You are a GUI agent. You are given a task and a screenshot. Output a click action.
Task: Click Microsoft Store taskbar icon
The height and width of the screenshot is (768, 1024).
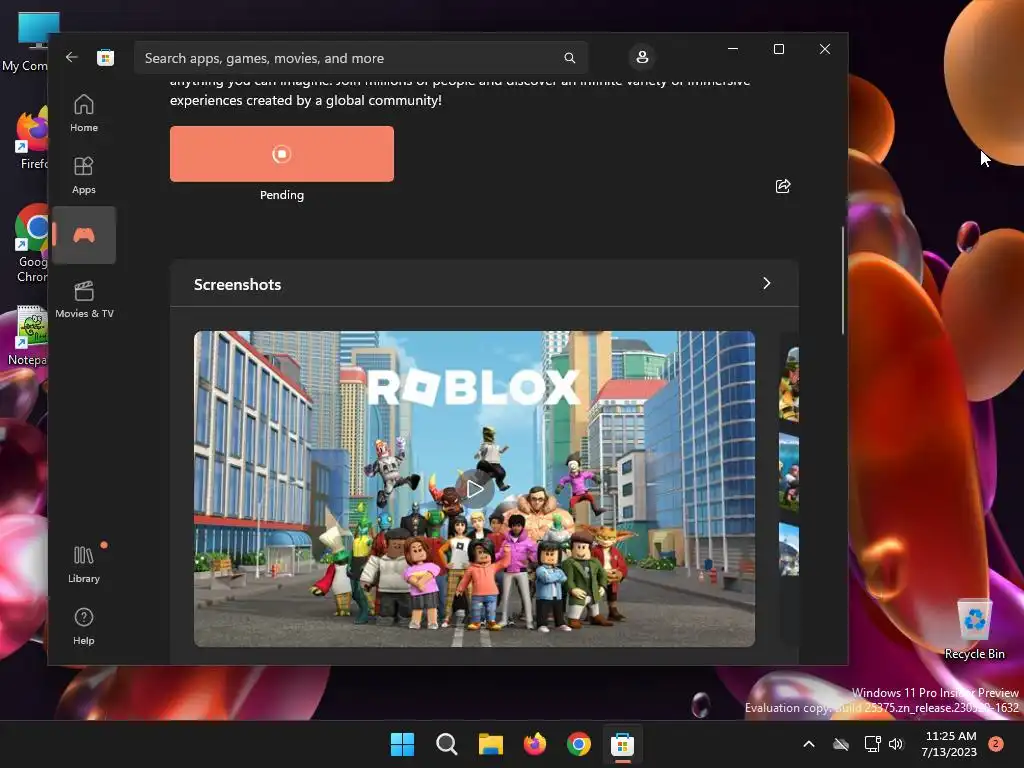(622, 744)
